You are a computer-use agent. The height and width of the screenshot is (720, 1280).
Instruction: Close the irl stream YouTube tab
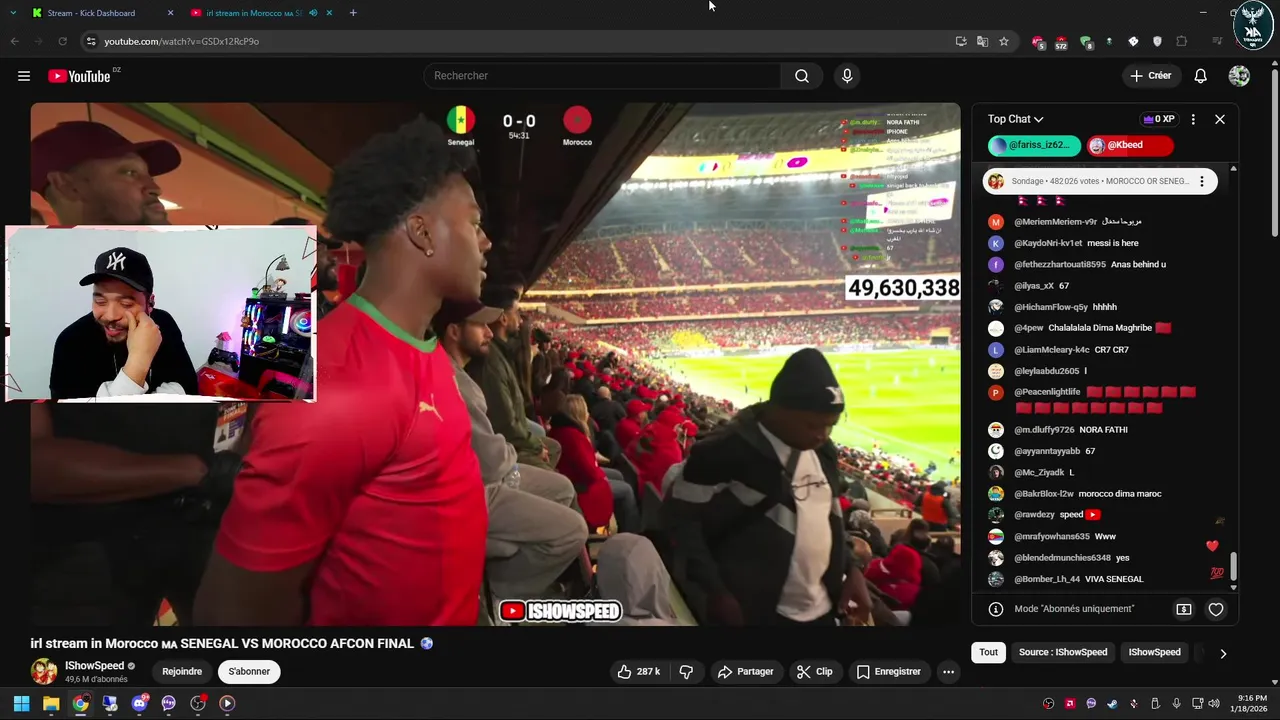[329, 13]
